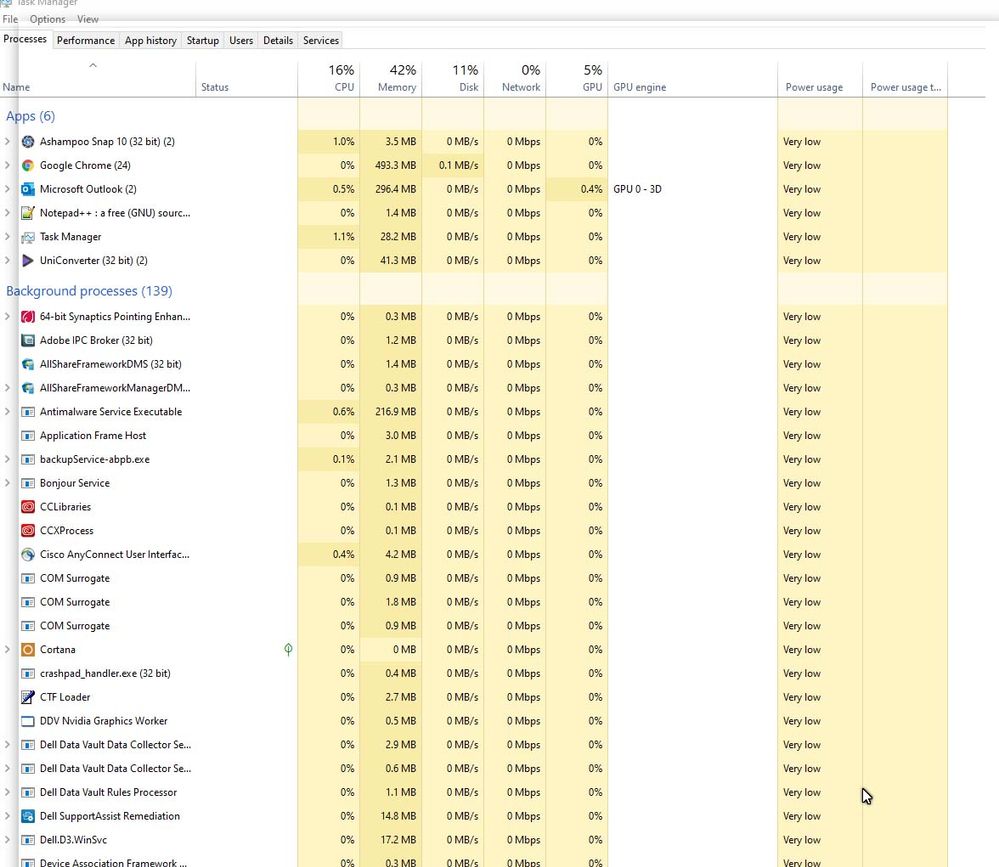Click the Google Chrome process icon
Screen dimensions: 999x867
point(27,166)
